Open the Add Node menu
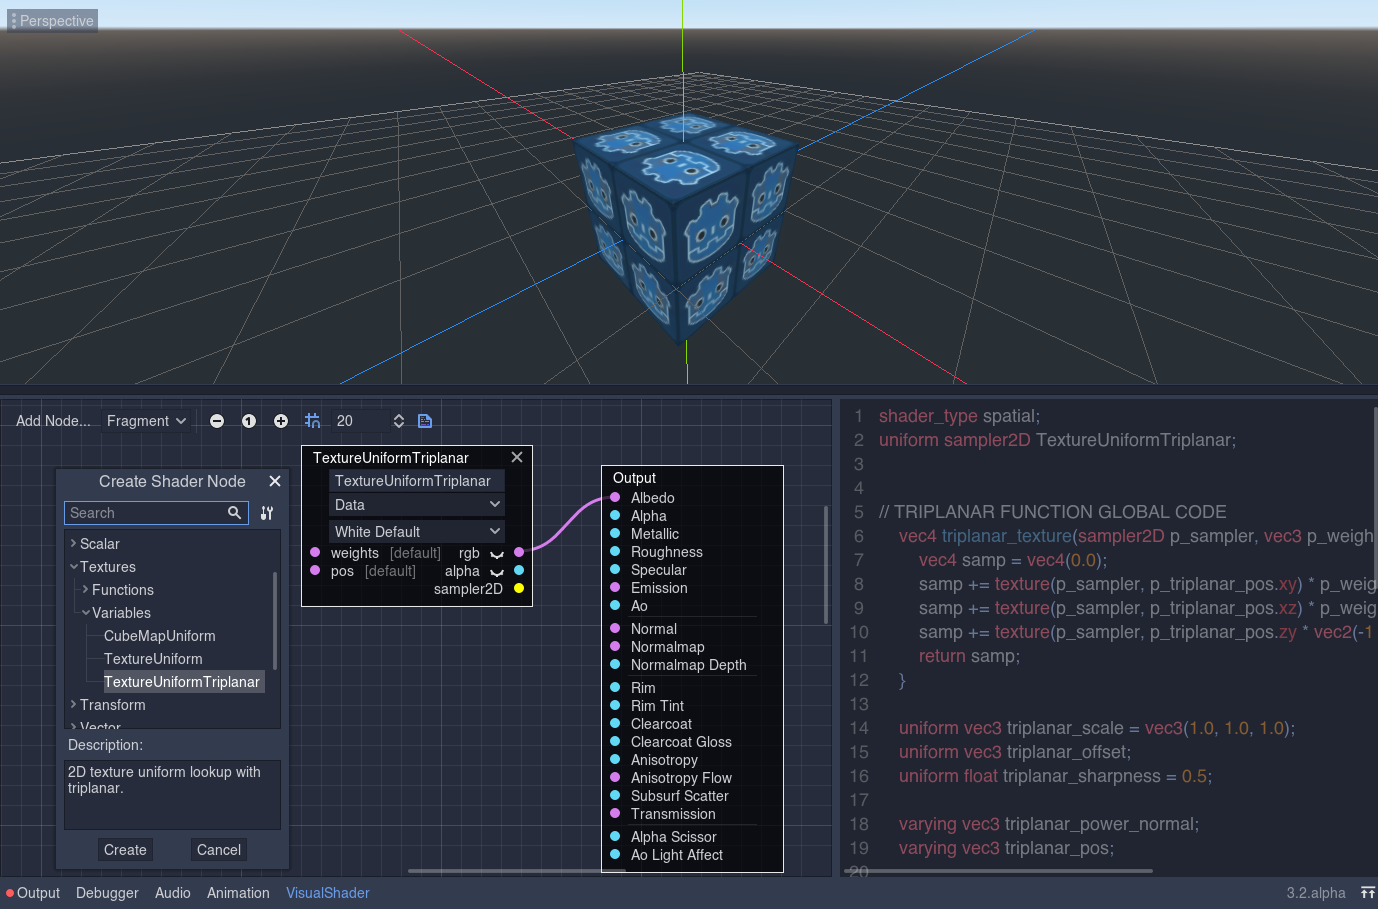Image resolution: width=1378 pixels, height=909 pixels. tap(53, 421)
